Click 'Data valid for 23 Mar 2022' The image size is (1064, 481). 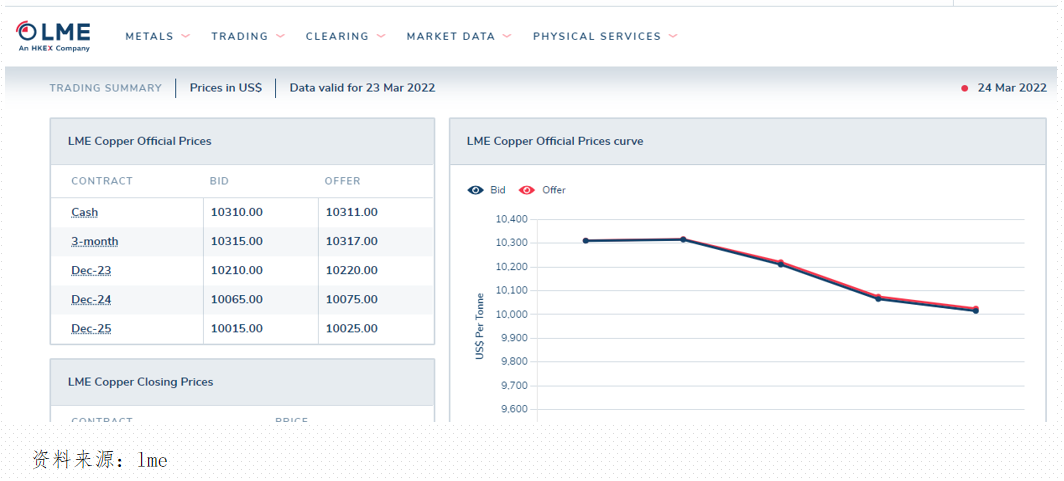(x=362, y=88)
